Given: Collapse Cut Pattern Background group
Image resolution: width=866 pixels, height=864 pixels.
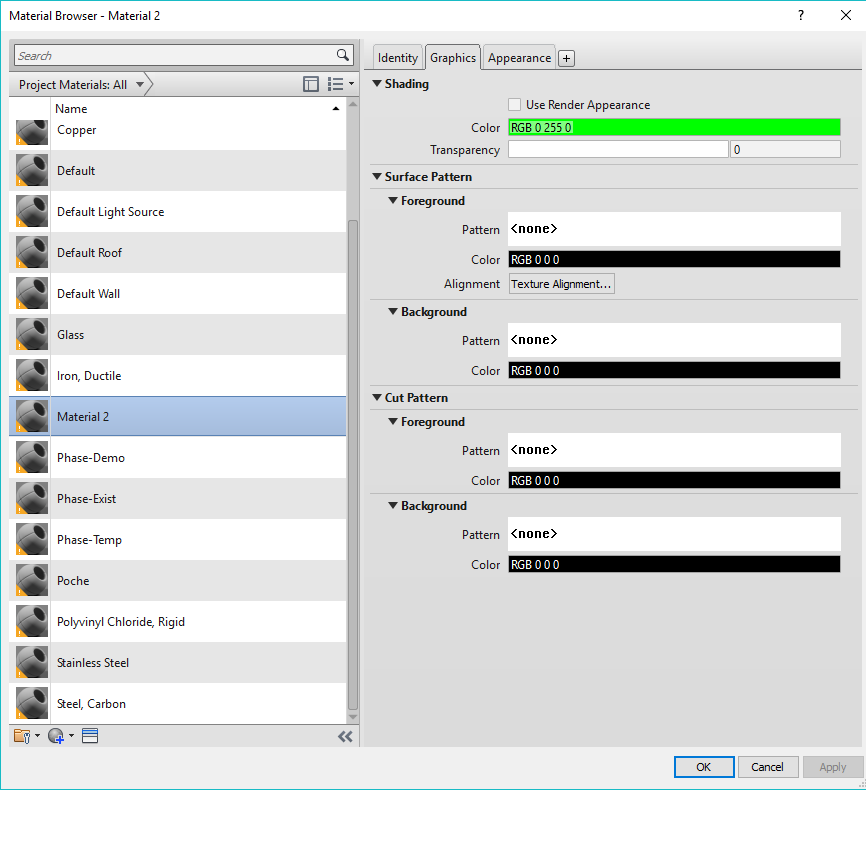Looking at the screenshot, I should point(393,505).
